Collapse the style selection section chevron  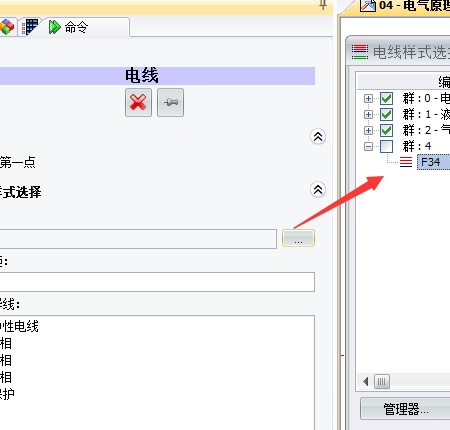point(318,190)
